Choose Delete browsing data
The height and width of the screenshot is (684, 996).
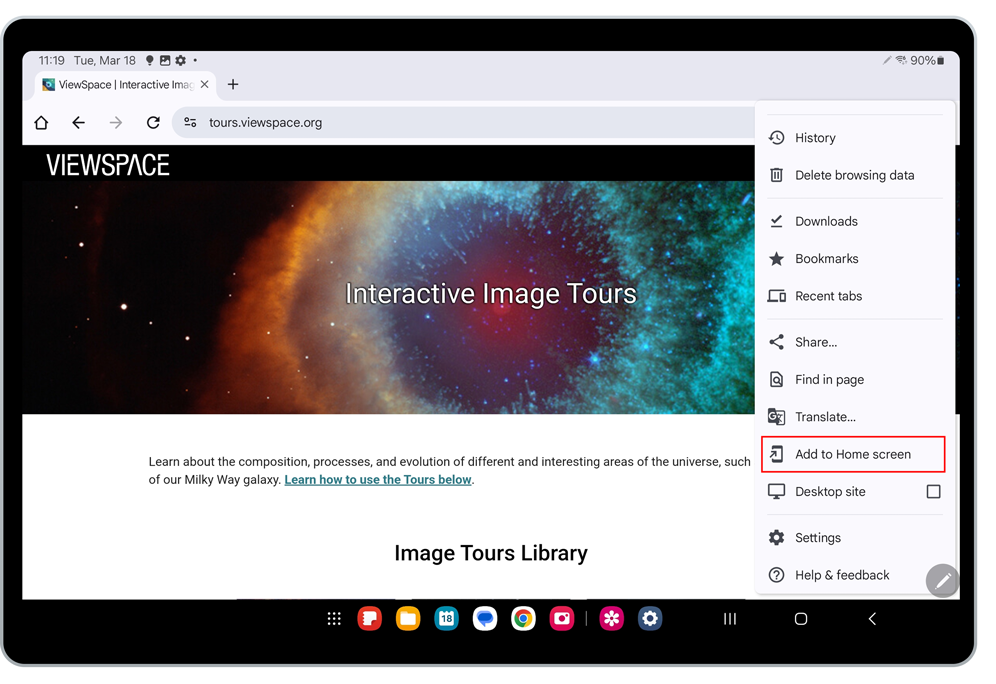(x=855, y=175)
